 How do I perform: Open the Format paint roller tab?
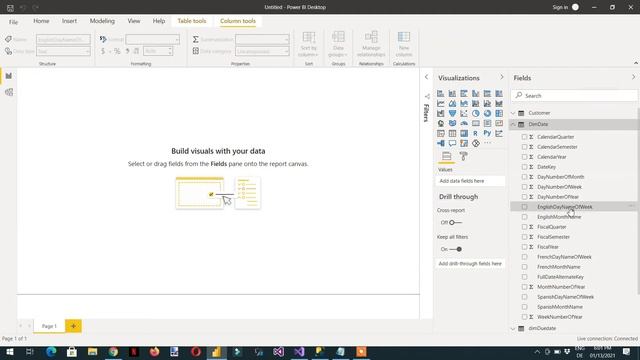pyautogui.click(x=463, y=156)
